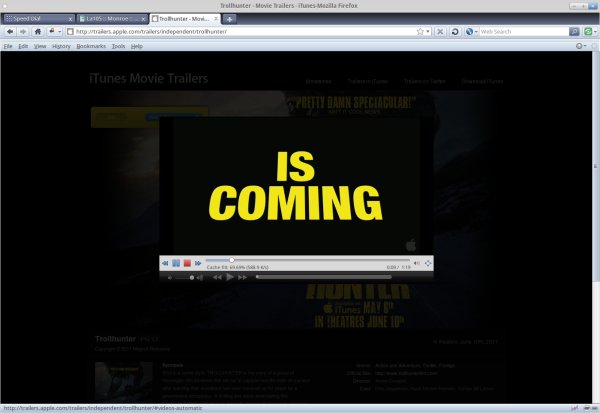Click the Trailers in iTunes nav link
The image size is (600, 413).
pyautogui.click(x=368, y=81)
